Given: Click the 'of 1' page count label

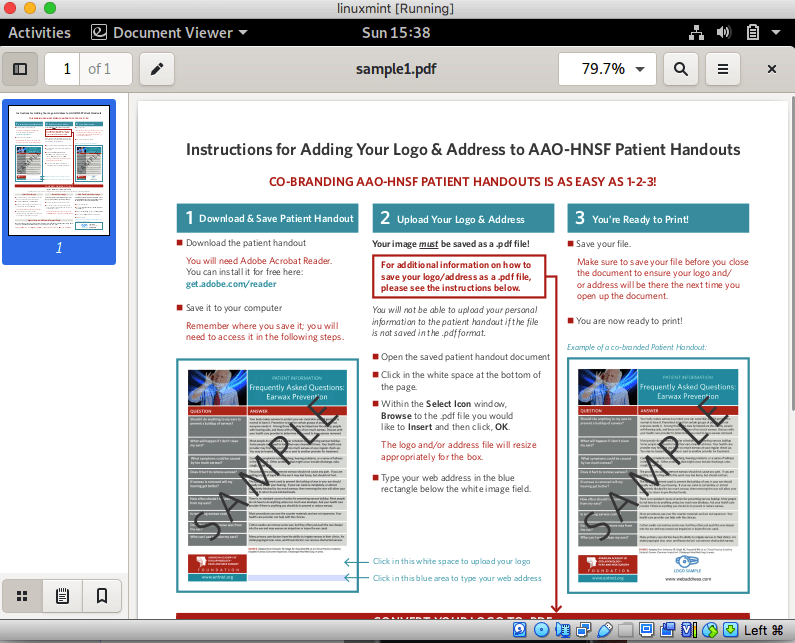Looking at the screenshot, I should (x=99, y=69).
